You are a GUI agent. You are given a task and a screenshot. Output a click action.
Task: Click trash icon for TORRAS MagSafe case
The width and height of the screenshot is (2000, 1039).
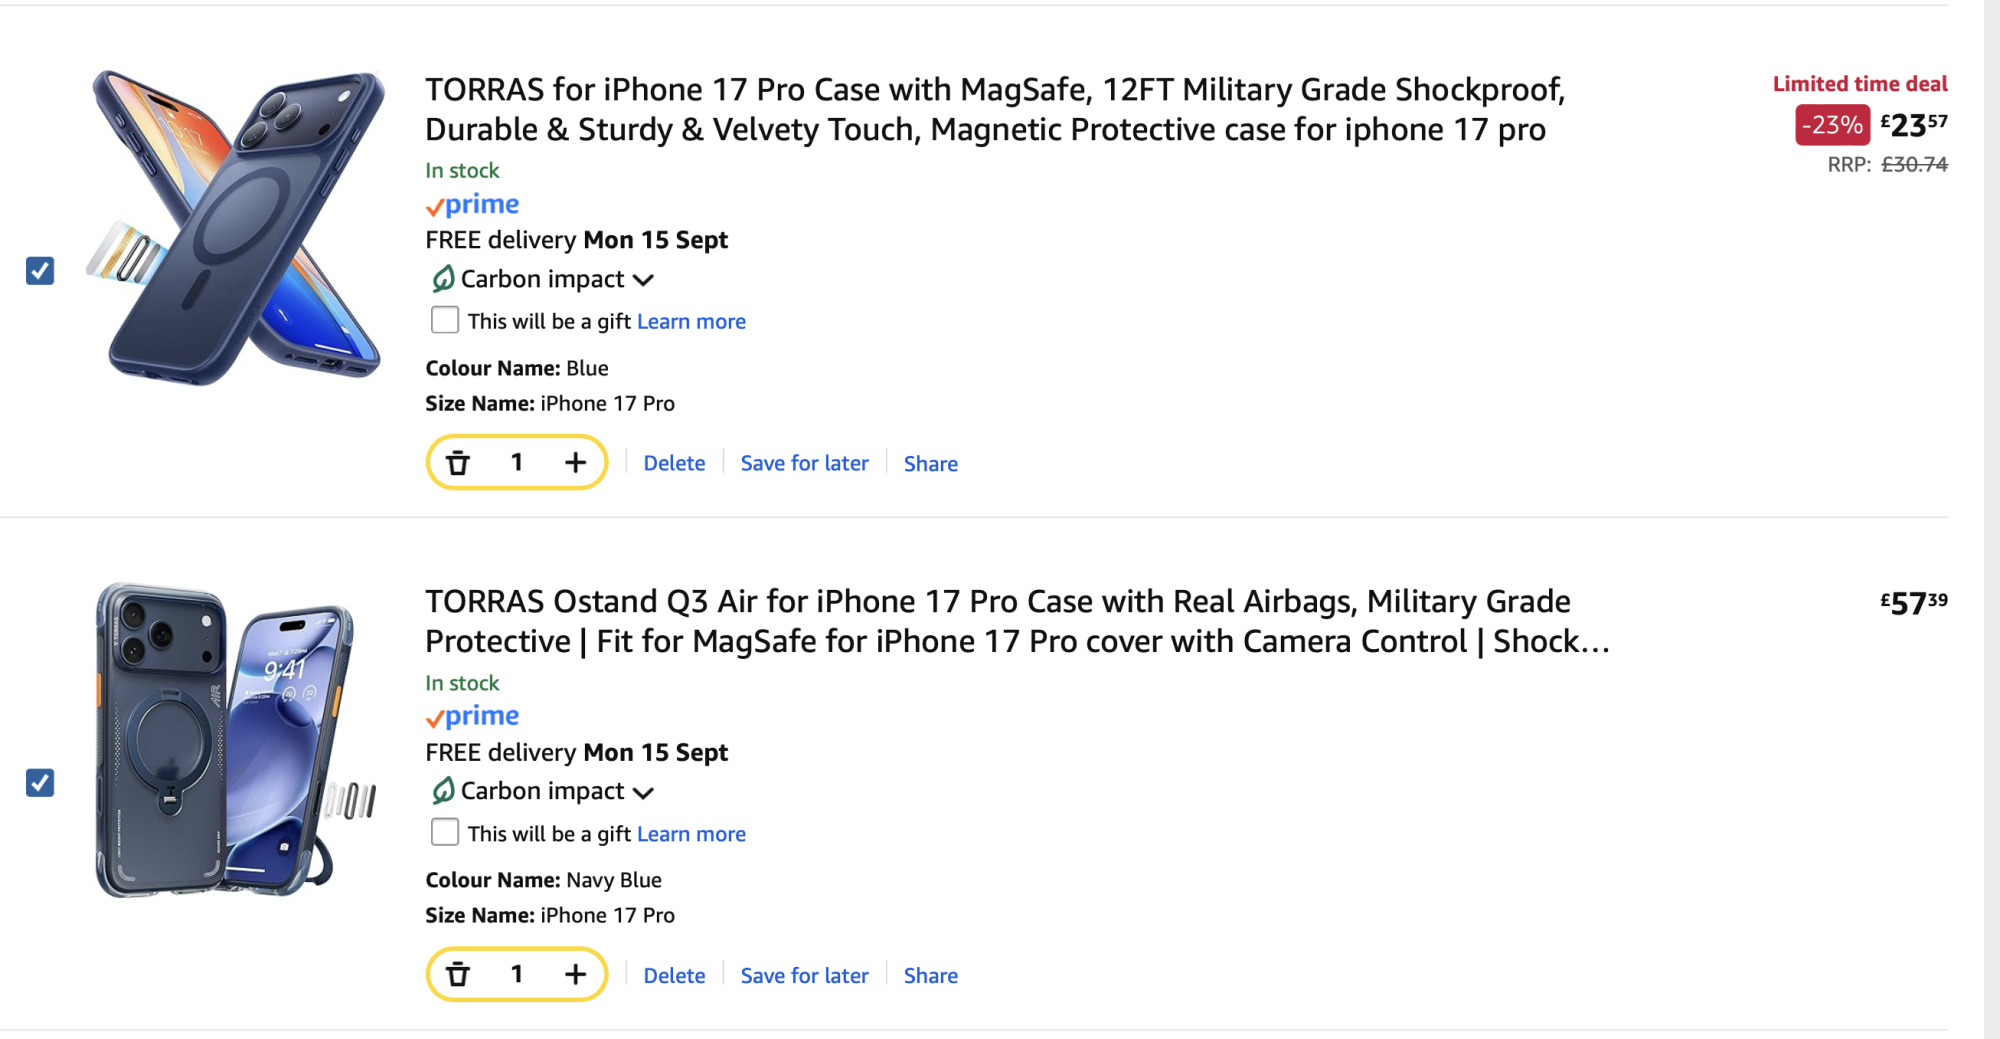click(458, 463)
